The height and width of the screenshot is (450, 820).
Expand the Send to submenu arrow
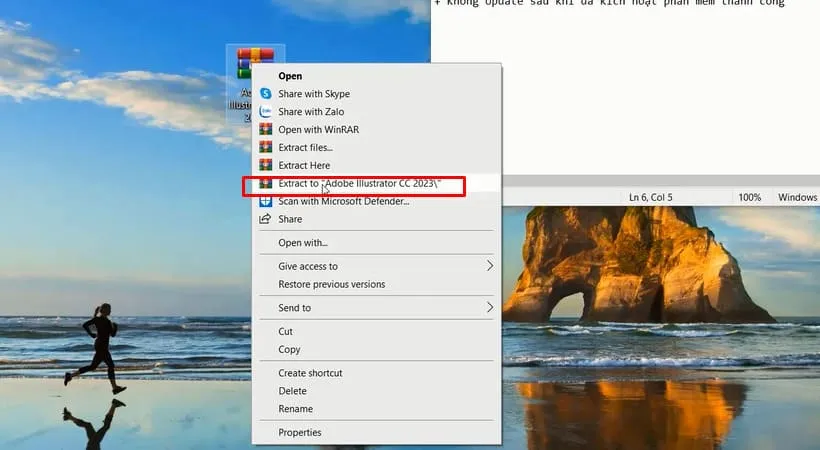click(489, 307)
